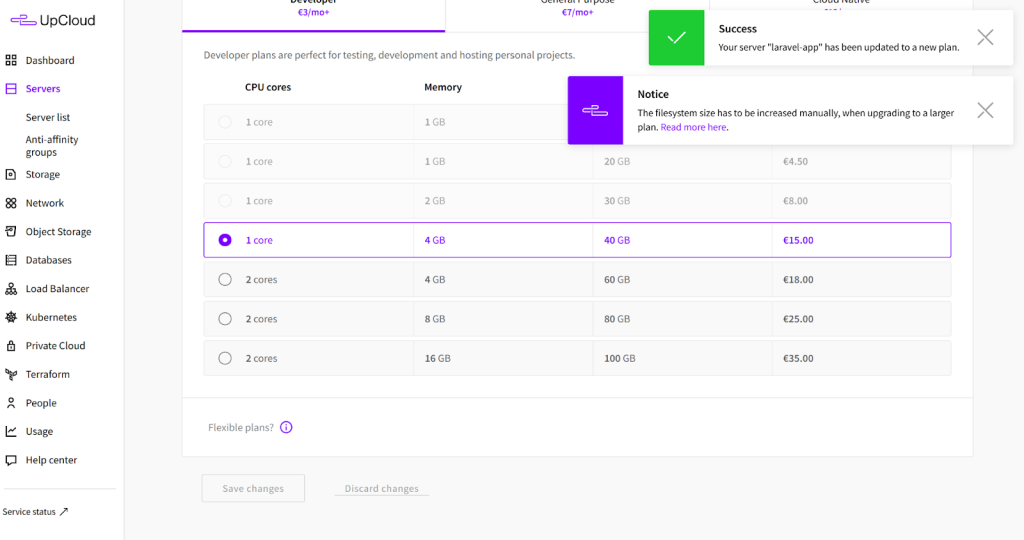Viewport: 1024px width, 540px height.
Task: Open Server list in sidebar
Action: (48, 117)
